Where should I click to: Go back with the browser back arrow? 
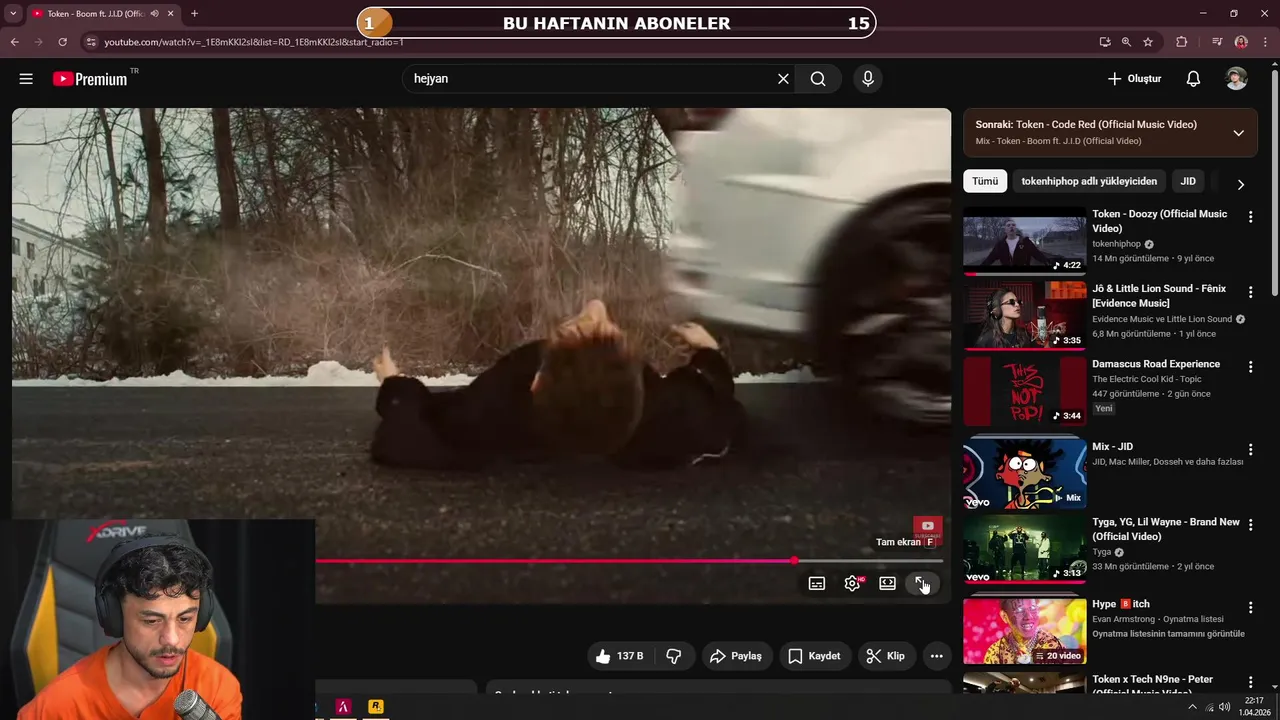(x=14, y=42)
